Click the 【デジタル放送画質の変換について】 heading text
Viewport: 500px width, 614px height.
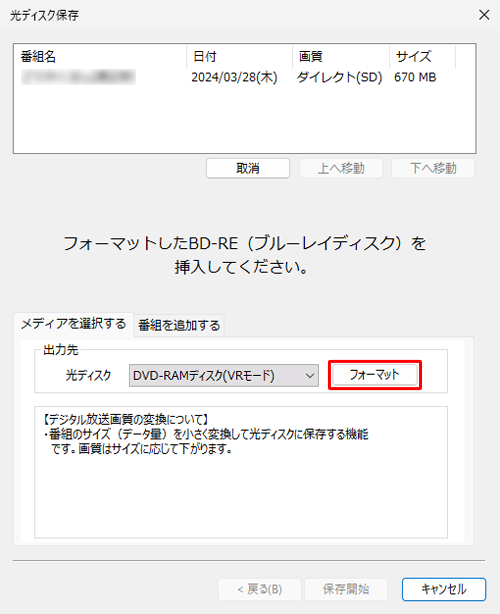pyautogui.click(x=125, y=420)
